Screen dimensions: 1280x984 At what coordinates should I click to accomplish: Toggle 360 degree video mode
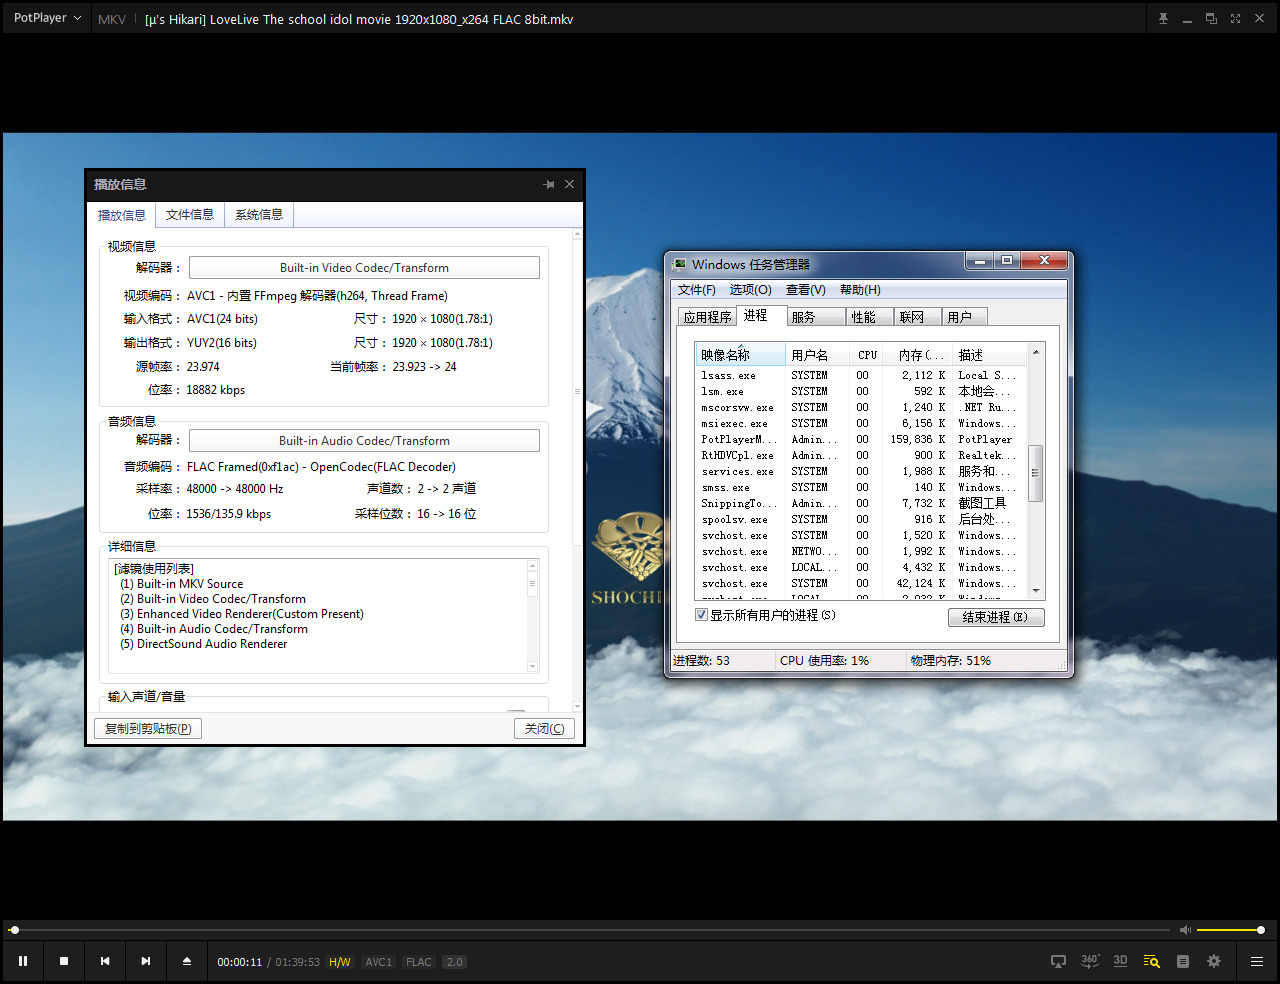tap(1090, 961)
